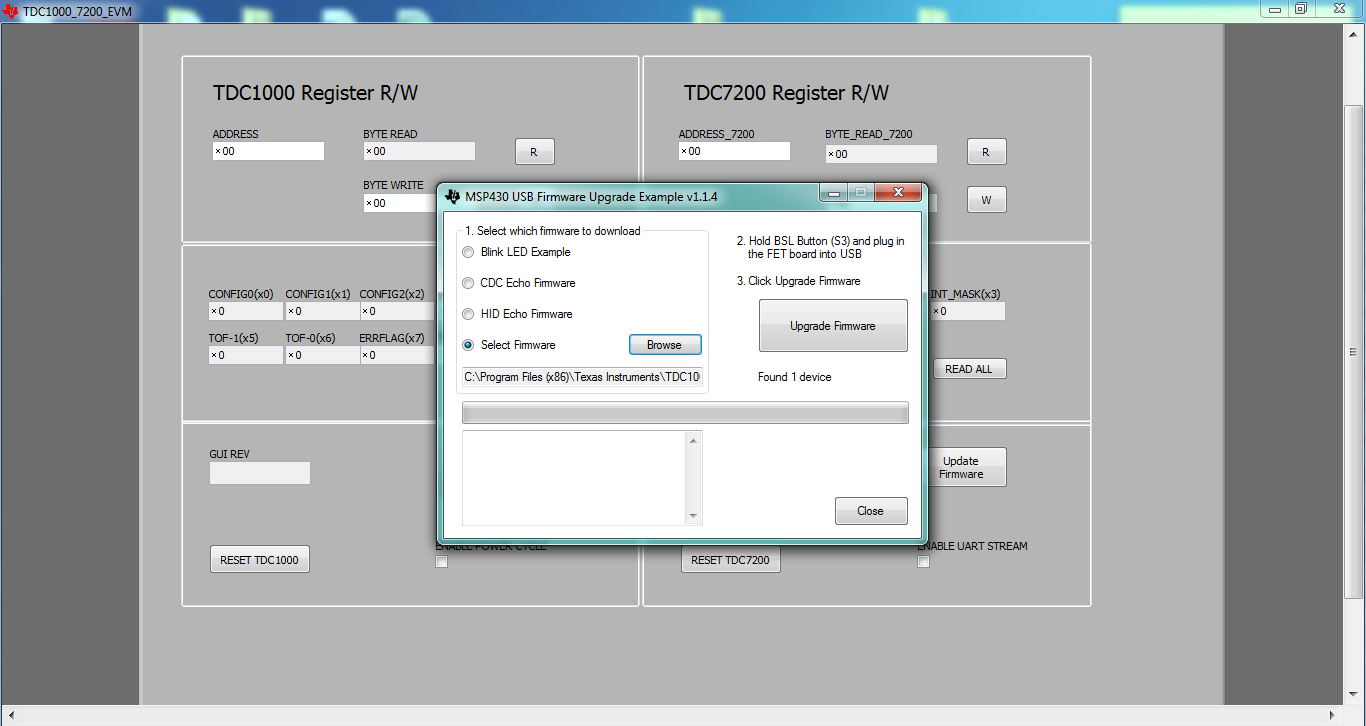
Task: Click the GUI REV field
Action: [x=260, y=473]
